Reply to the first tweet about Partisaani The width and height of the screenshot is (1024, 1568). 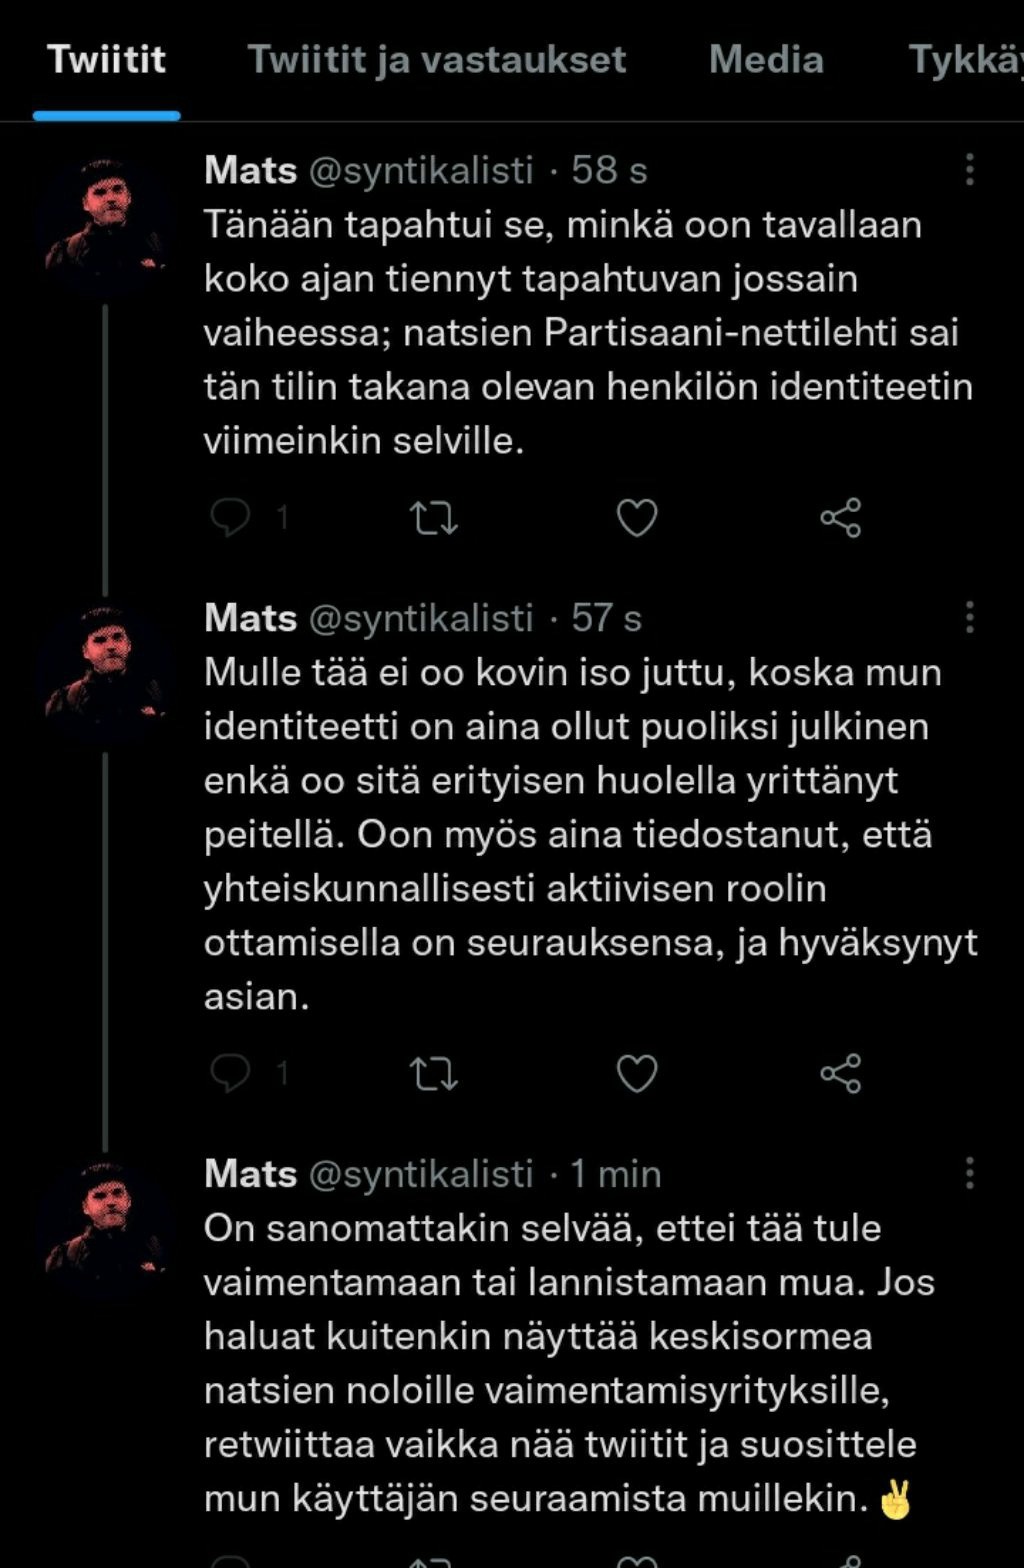pyautogui.click(x=231, y=518)
